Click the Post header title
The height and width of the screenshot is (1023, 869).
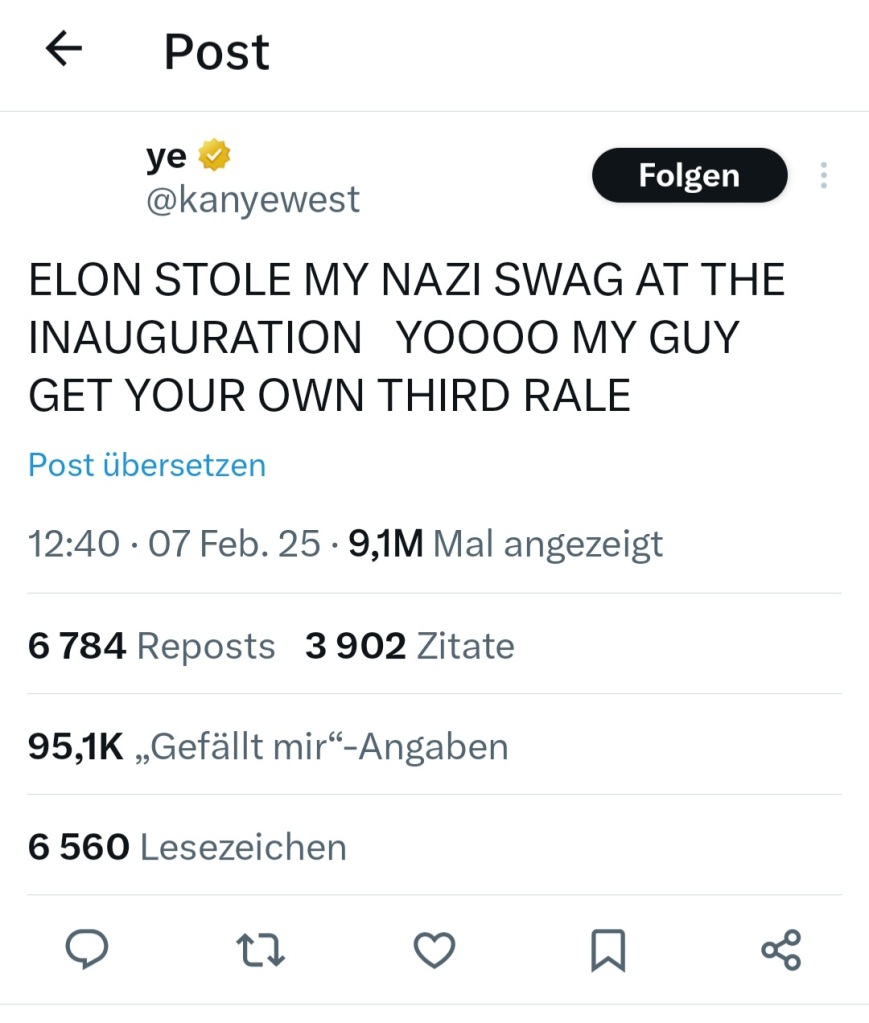(217, 52)
